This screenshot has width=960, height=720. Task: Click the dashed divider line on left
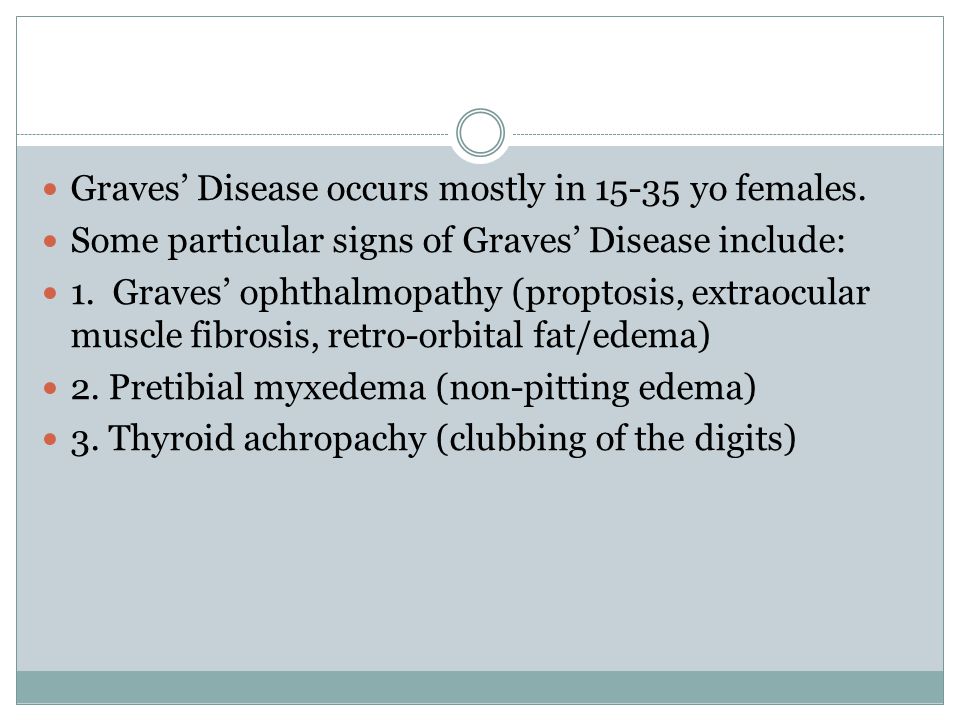click(x=233, y=134)
